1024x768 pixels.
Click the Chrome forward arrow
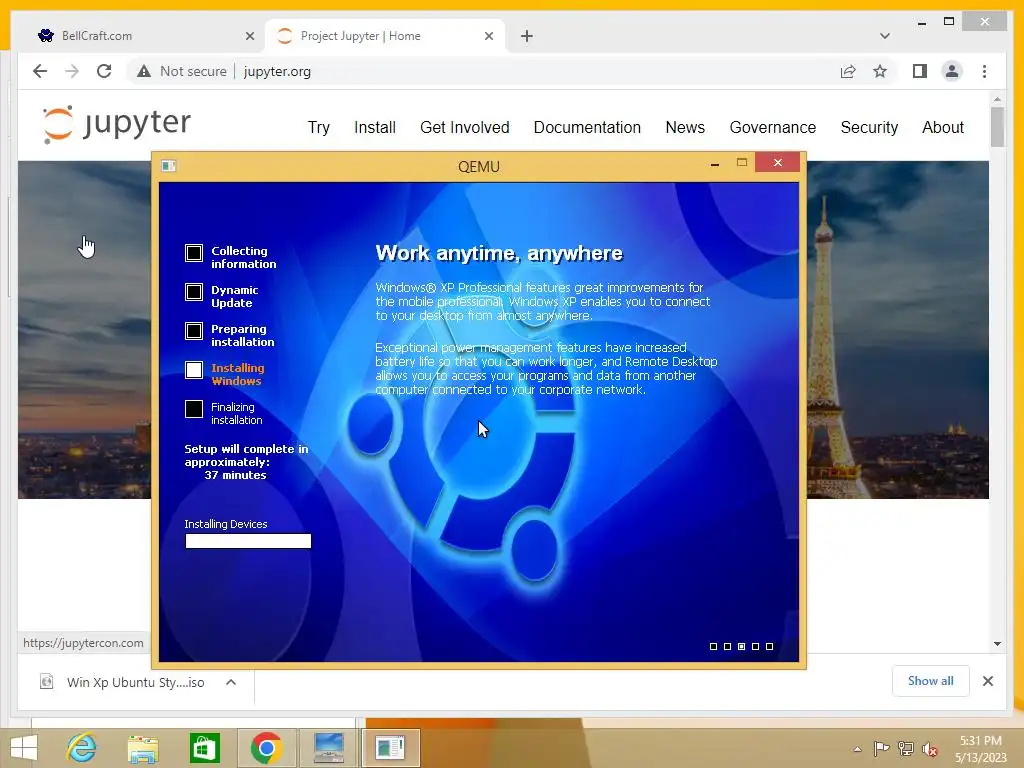[x=72, y=71]
